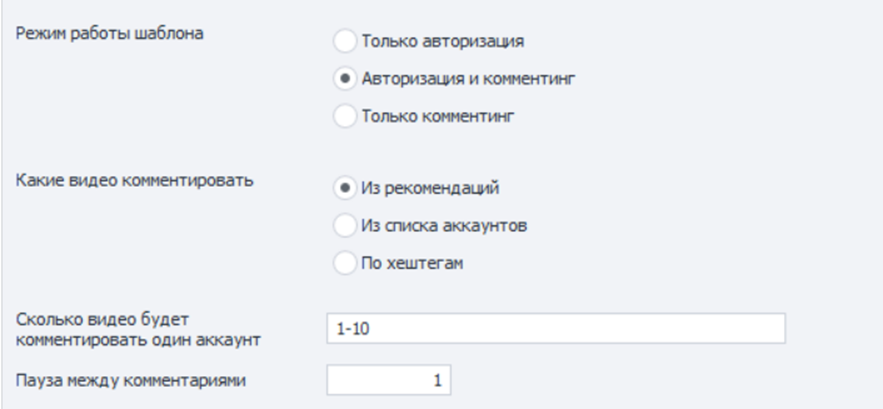883x409 pixels.
Task: Click the "Из списка аккаунтов" option text
Action: (437, 224)
